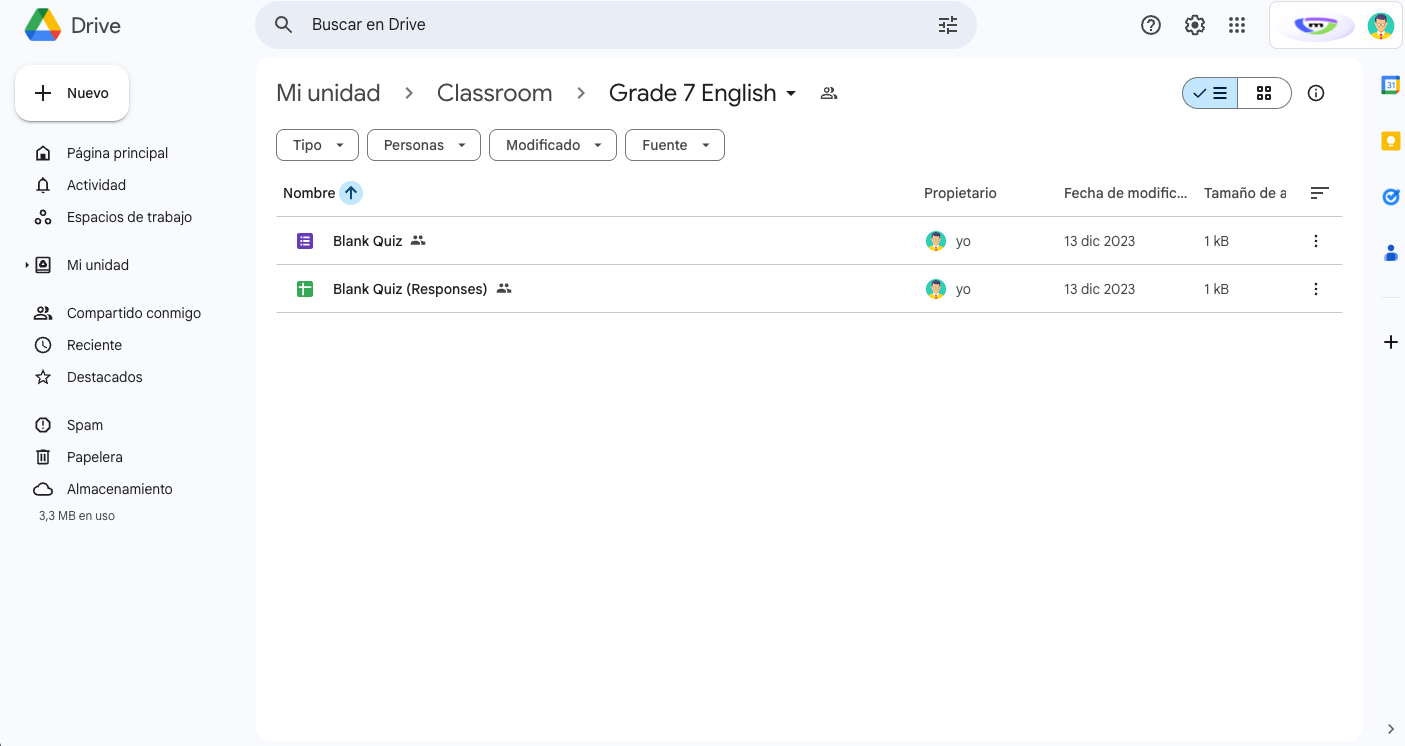Viewport: 1405px width, 746px height.
Task: Open the Tipo filter dropdown
Action: (x=317, y=145)
